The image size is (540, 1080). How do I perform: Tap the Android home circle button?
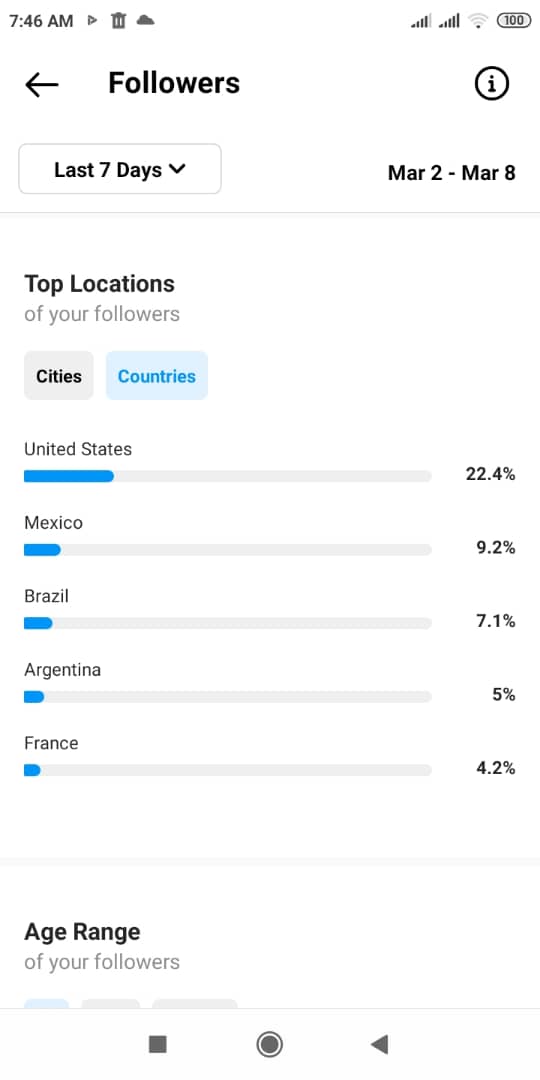click(269, 1044)
